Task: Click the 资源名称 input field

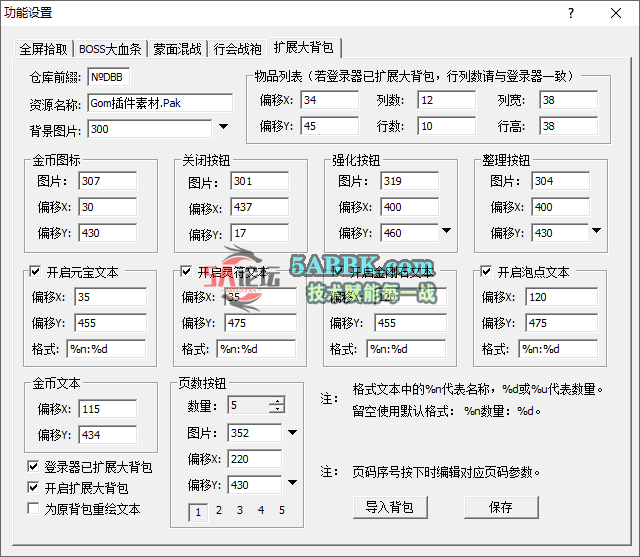Action: (160, 103)
